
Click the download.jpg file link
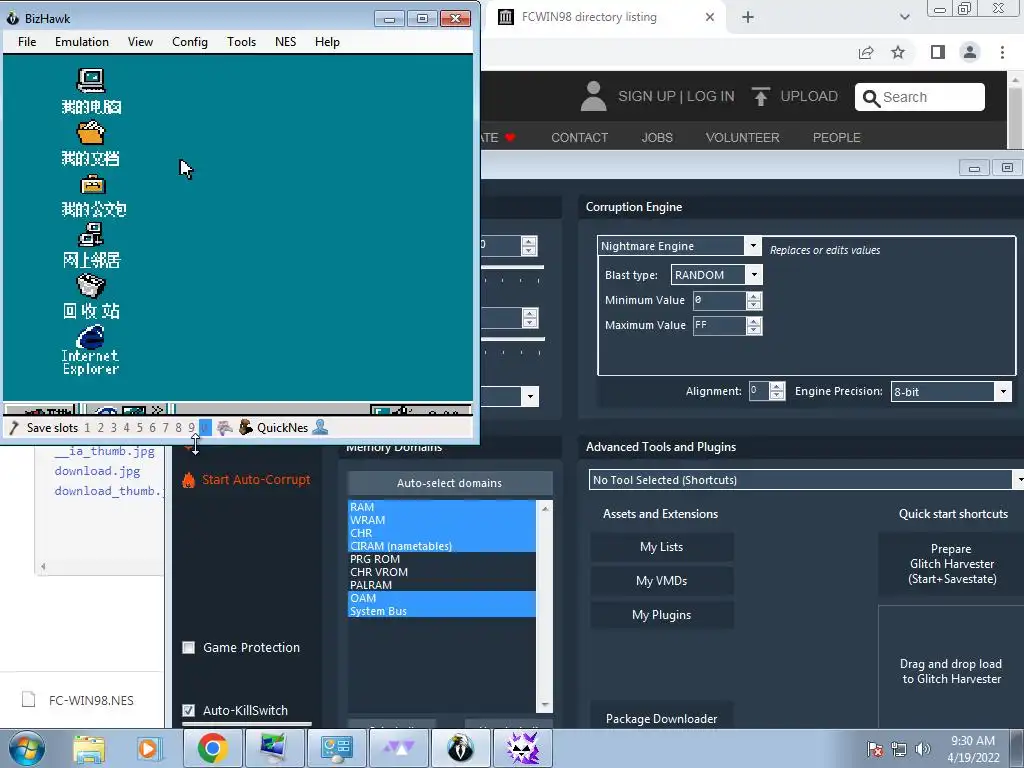(97, 471)
